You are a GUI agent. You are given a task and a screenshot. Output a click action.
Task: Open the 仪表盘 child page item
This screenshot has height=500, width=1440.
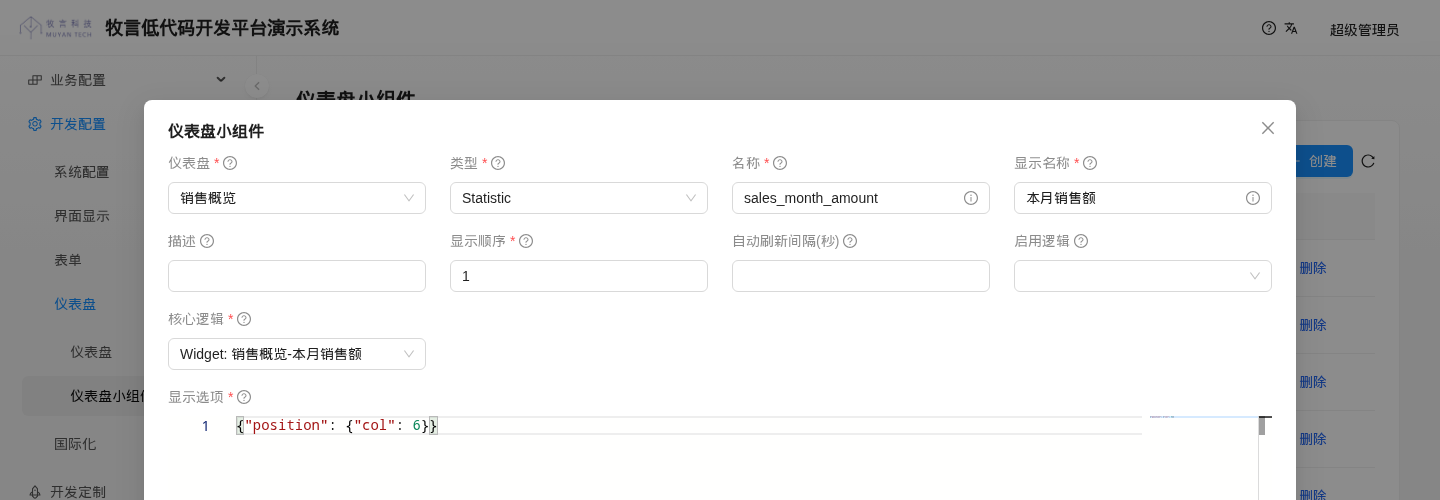coord(91,352)
